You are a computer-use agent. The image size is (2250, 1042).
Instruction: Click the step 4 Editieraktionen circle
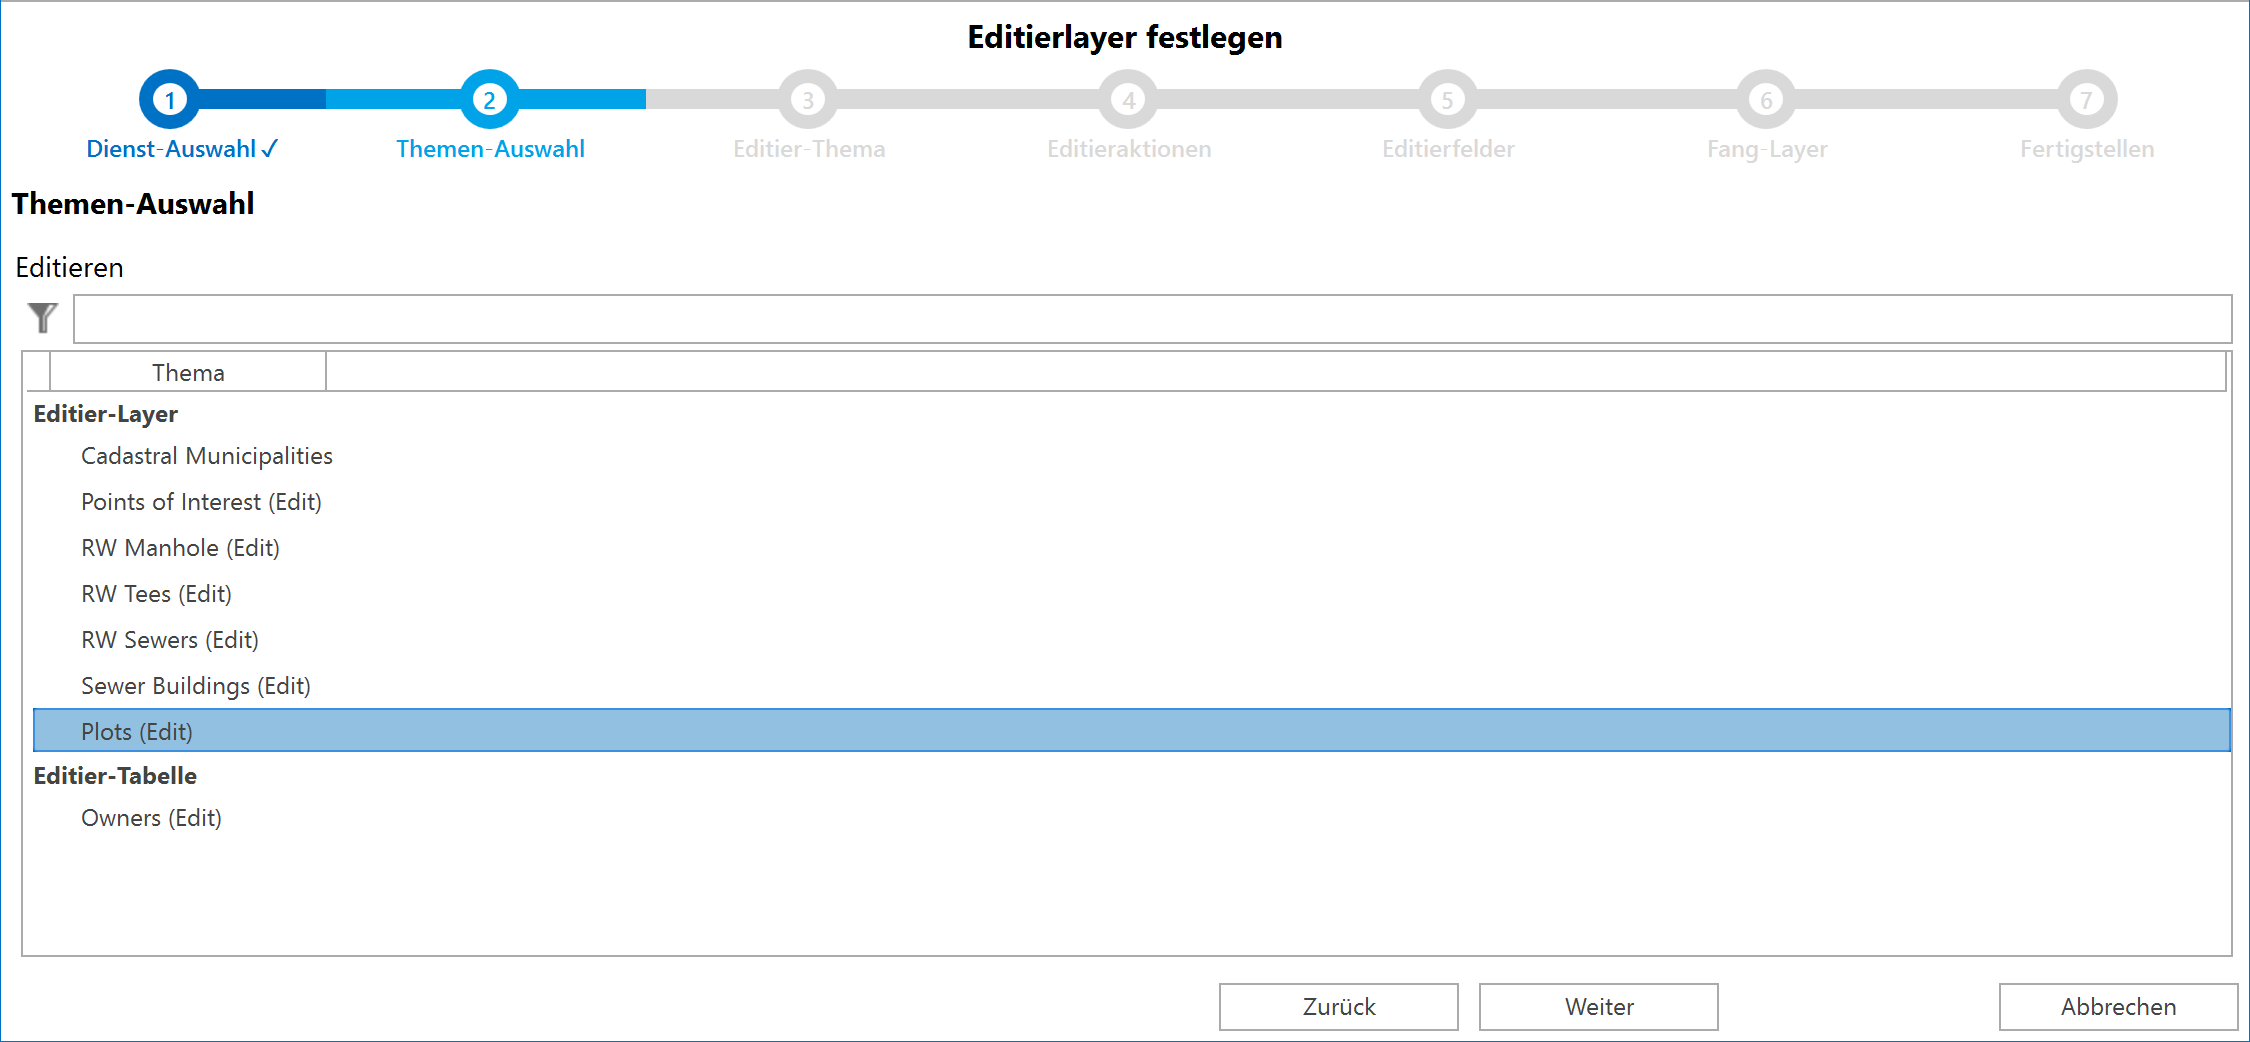(x=1128, y=99)
